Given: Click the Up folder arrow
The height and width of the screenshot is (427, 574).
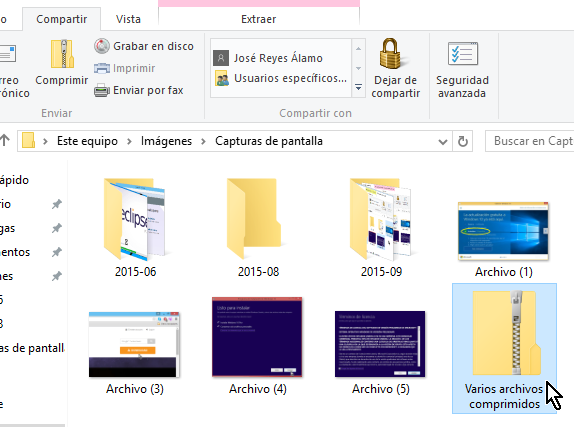Looking at the screenshot, I should (x=4, y=140).
